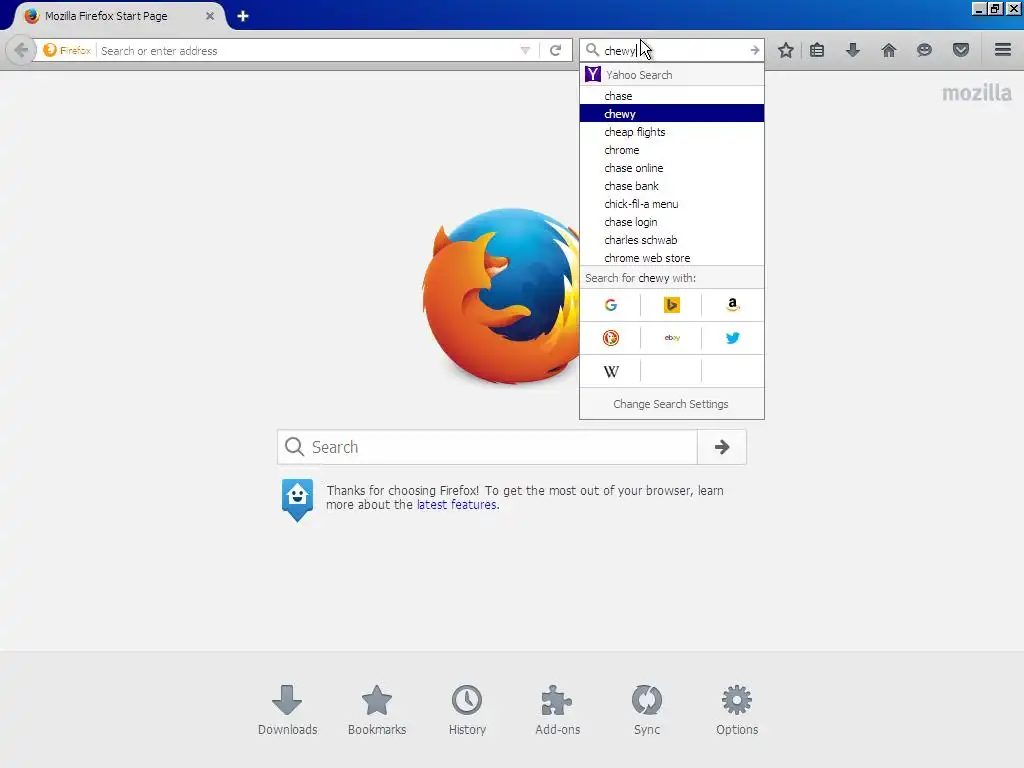Open the Downloads shortcut at the bottom
The height and width of the screenshot is (768, 1024).
pyautogui.click(x=287, y=710)
